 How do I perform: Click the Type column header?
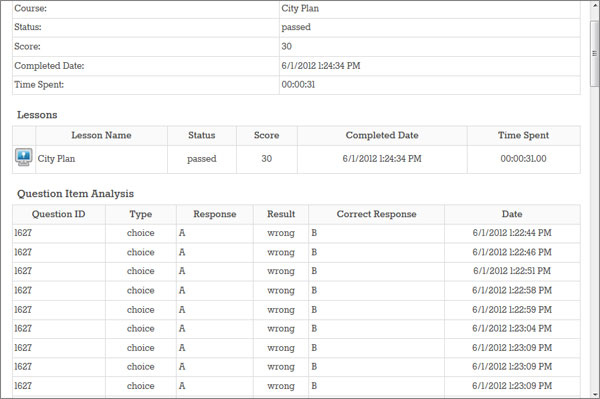click(x=140, y=214)
